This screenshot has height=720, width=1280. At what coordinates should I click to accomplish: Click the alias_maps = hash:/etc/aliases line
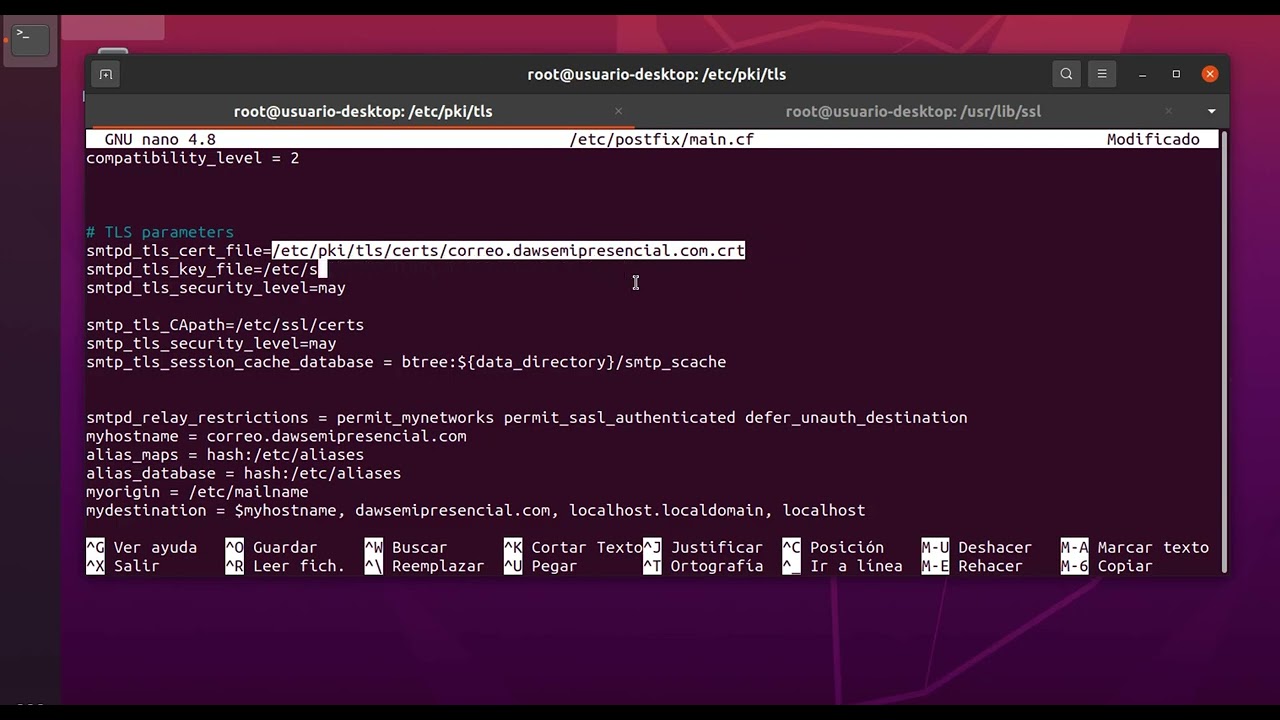(x=225, y=455)
